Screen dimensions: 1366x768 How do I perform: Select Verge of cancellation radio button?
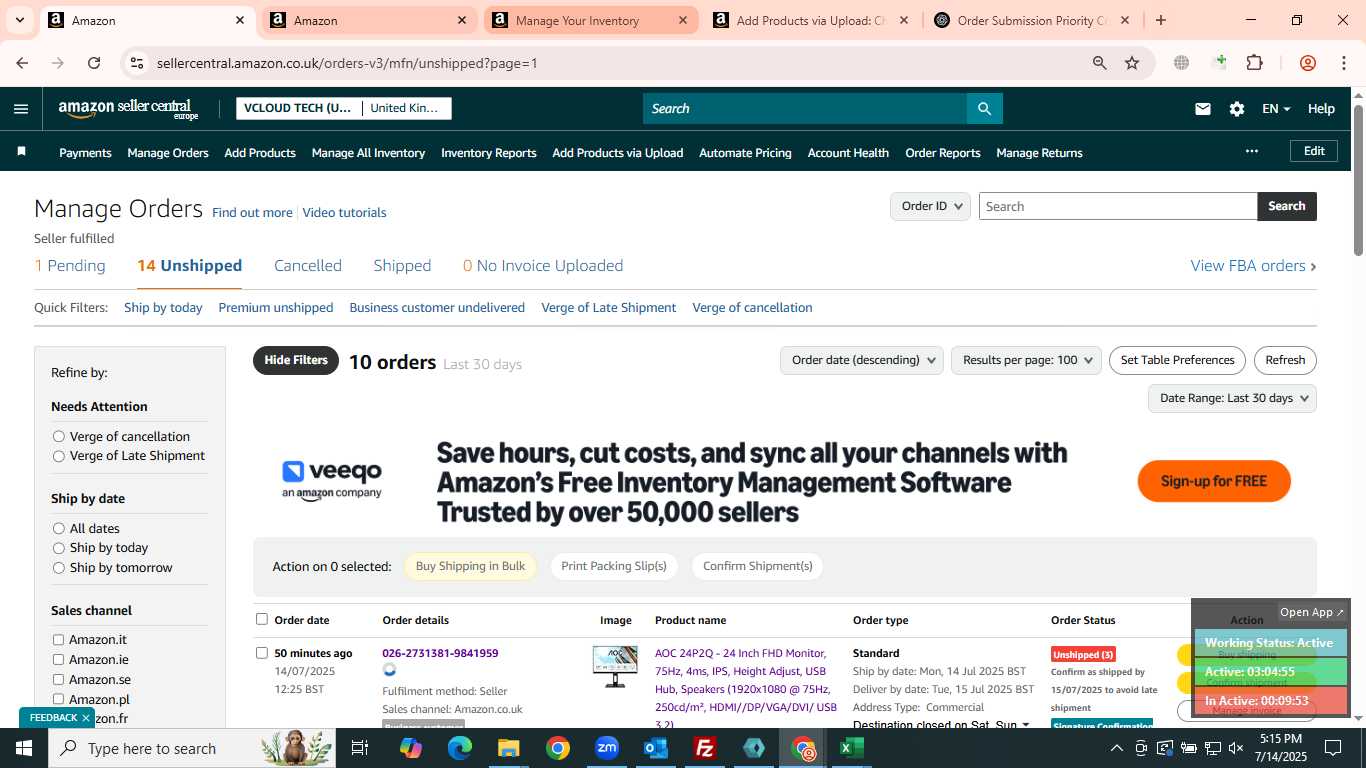point(59,436)
